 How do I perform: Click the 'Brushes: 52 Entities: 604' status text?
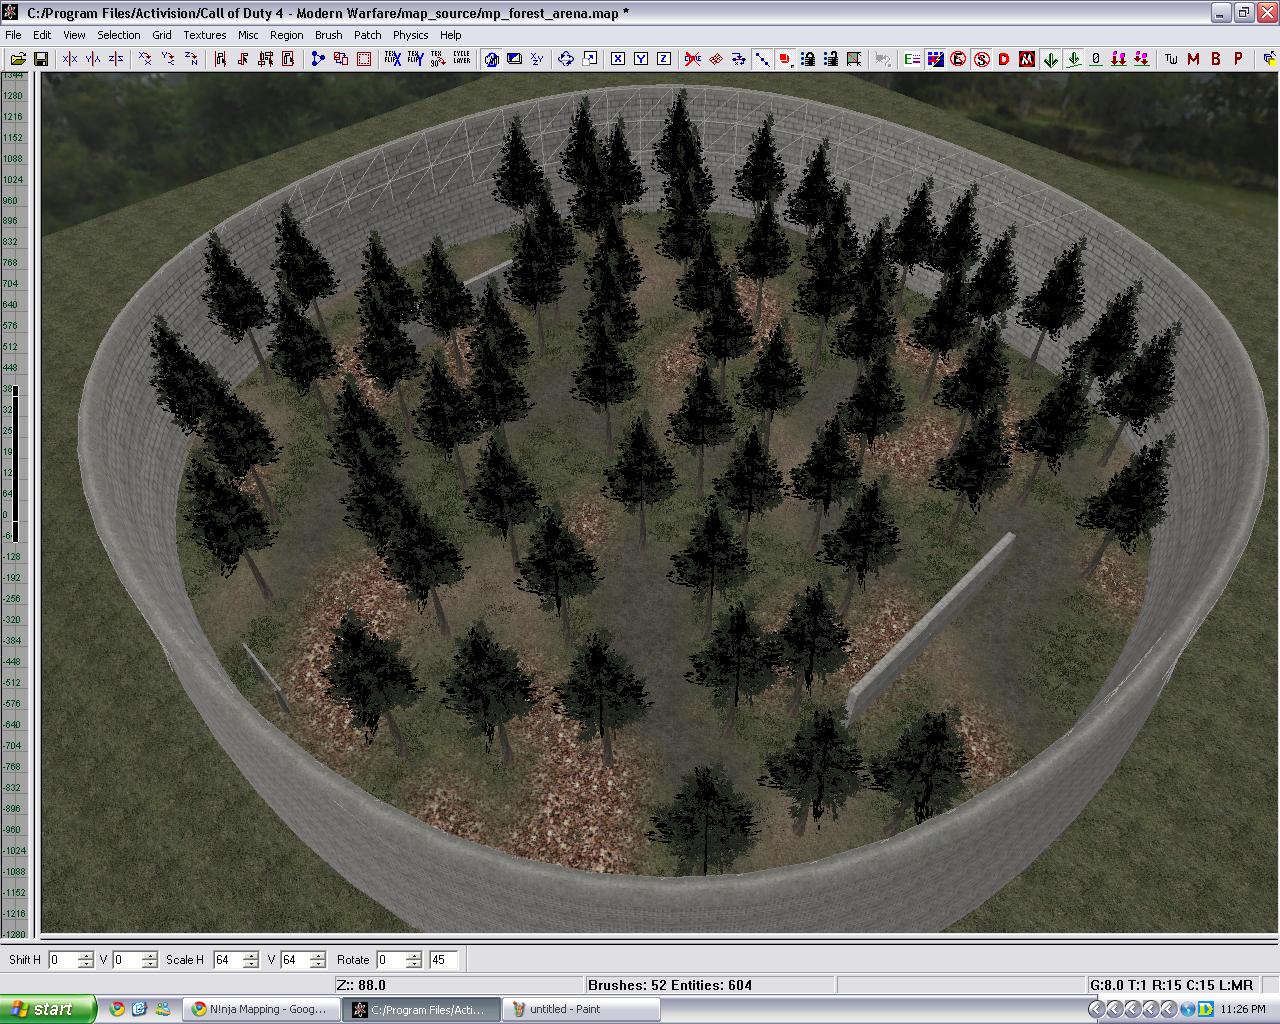tap(670, 985)
